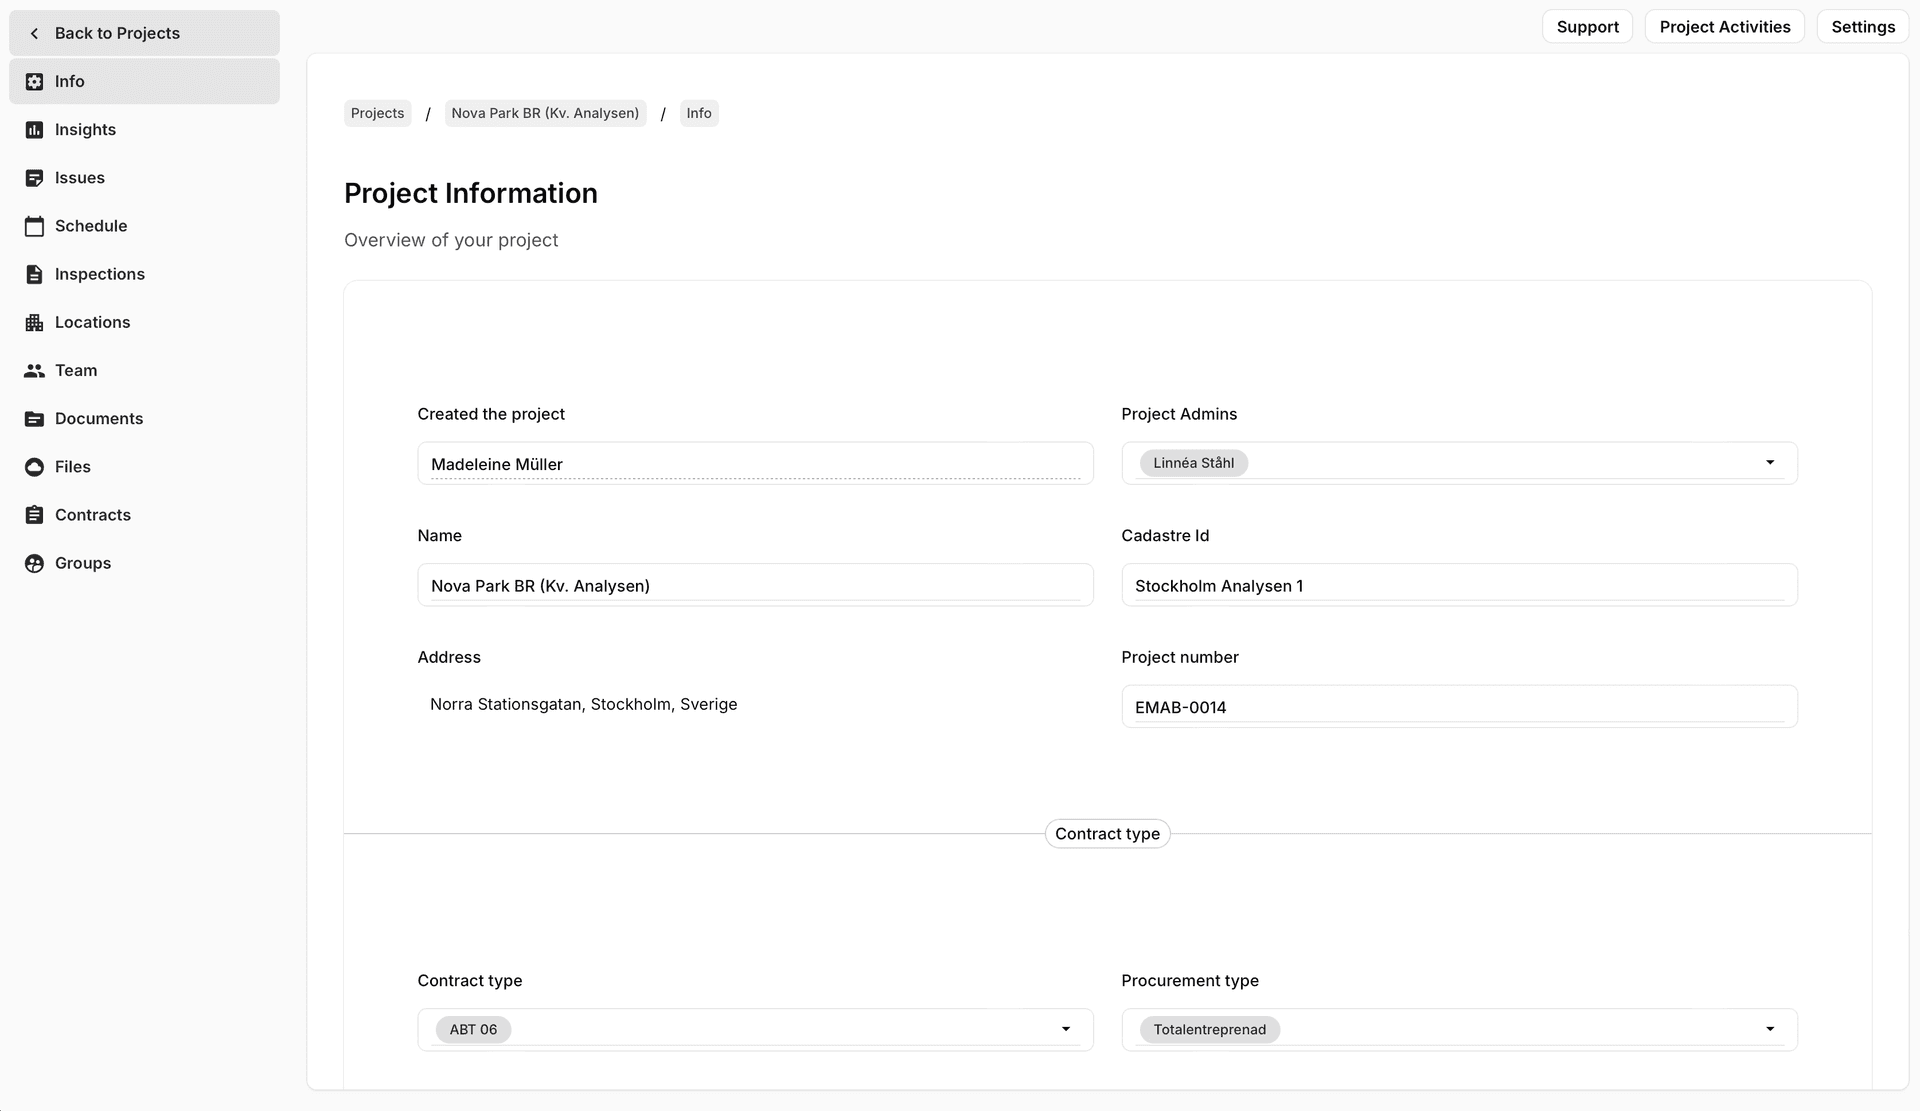Click the Cadastre Id input field
This screenshot has height=1111, width=1920.
click(1458, 586)
